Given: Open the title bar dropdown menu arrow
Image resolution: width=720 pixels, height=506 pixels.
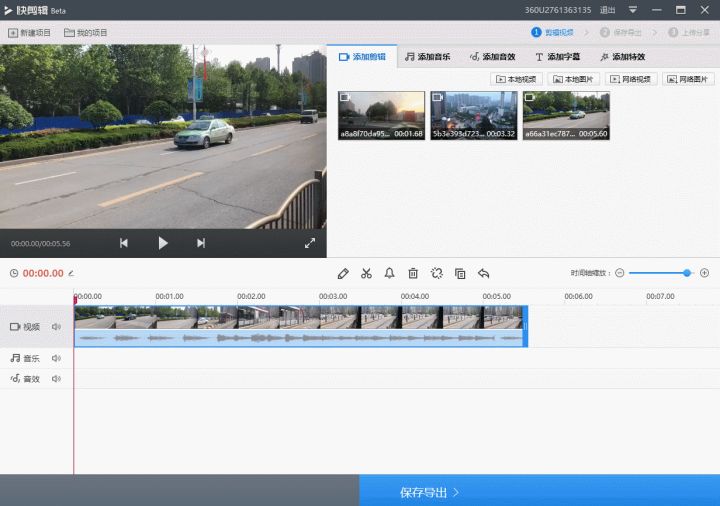Looking at the screenshot, I should coord(633,10).
